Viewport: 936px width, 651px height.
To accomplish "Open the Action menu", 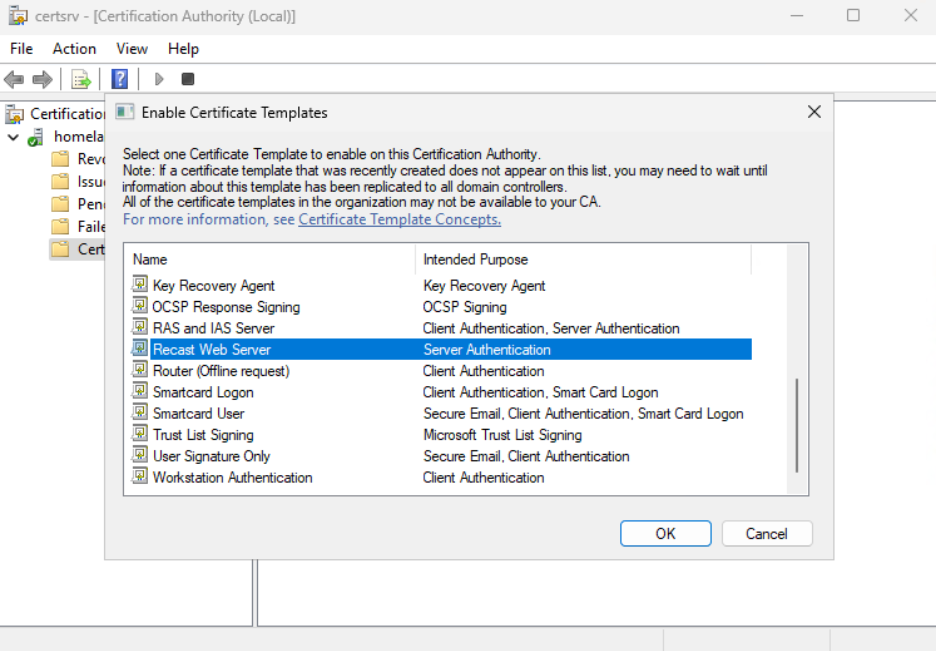I will (74, 48).
